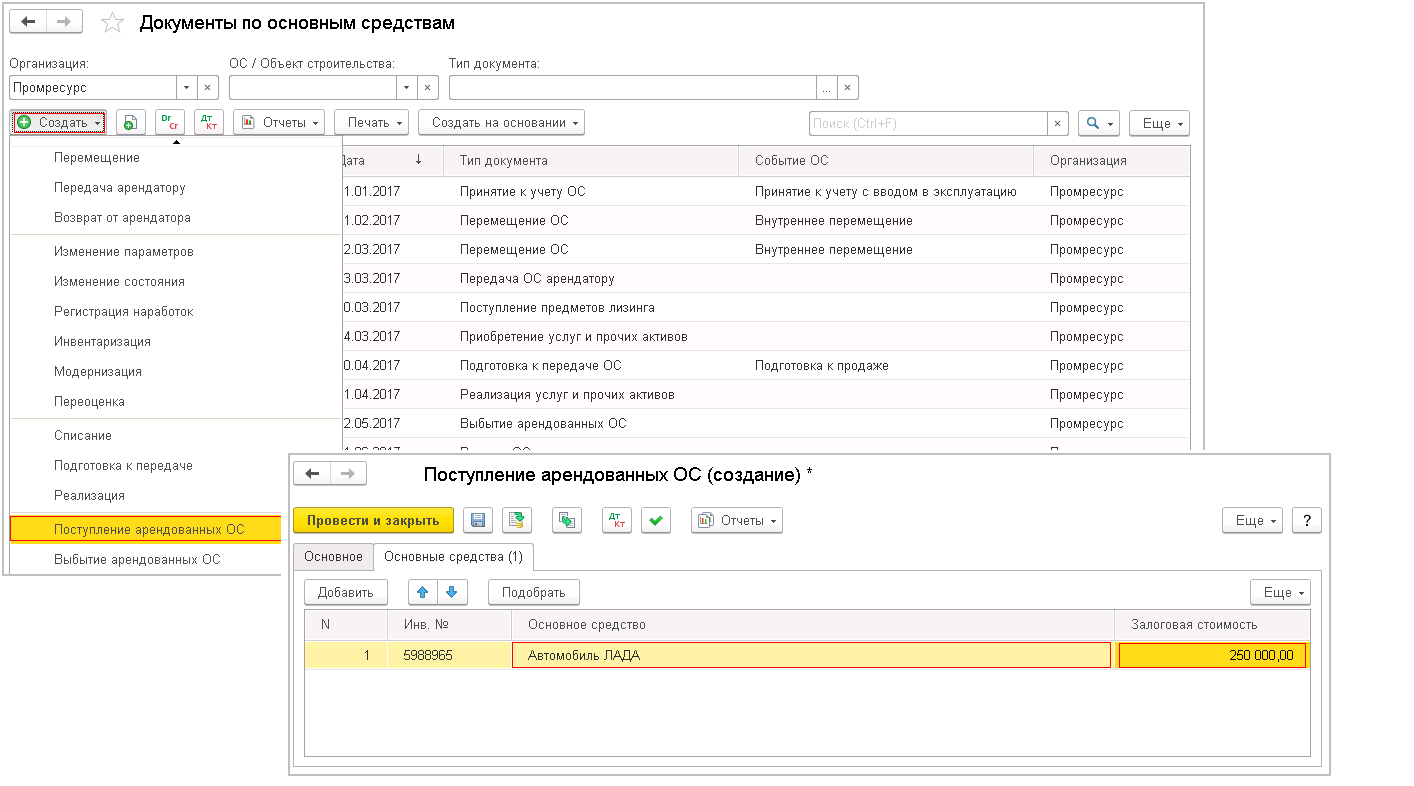Click the copy document icon in list toolbar

click(x=131, y=122)
